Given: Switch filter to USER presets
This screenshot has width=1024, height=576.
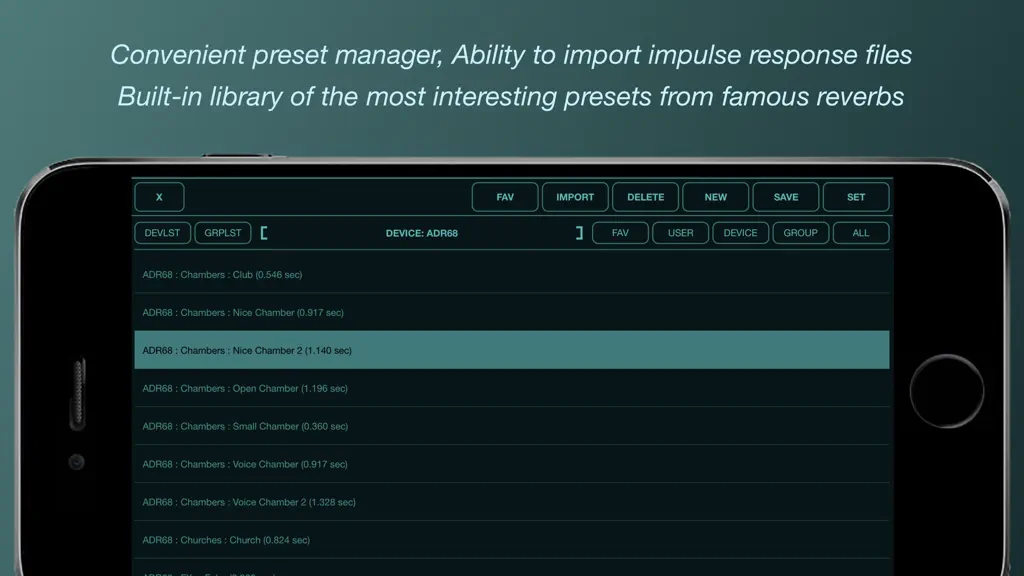Looking at the screenshot, I should click(680, 232).
